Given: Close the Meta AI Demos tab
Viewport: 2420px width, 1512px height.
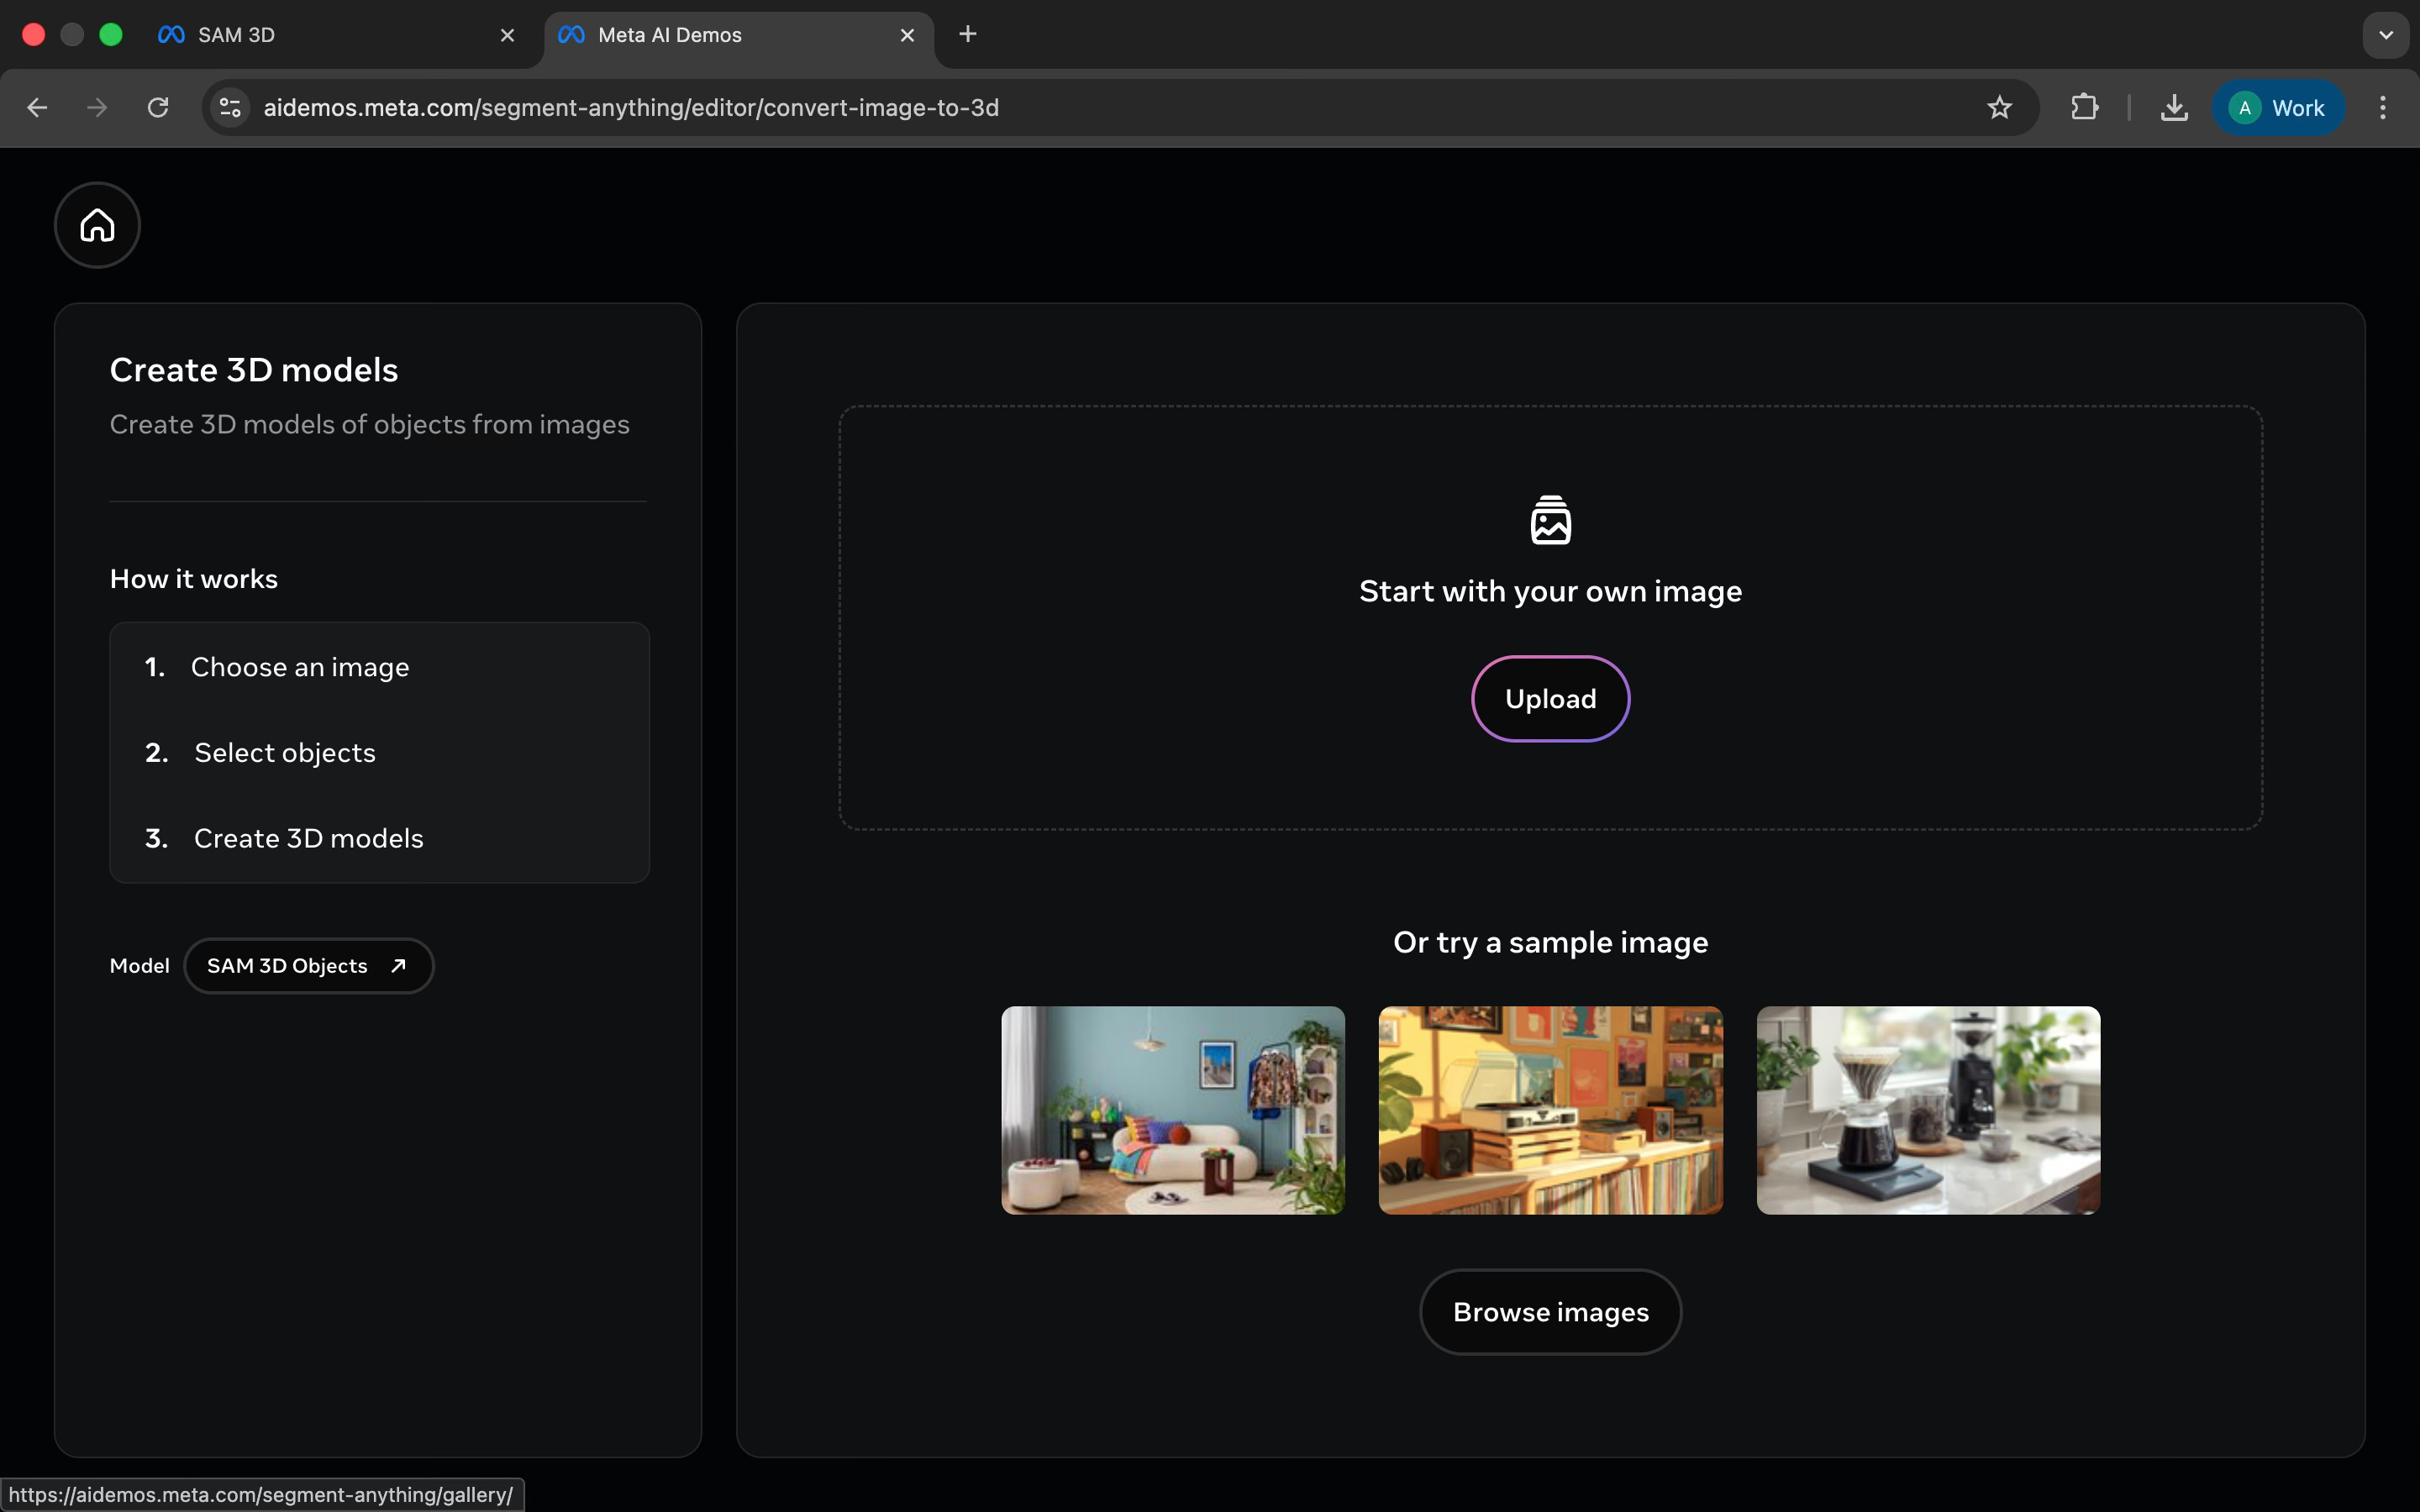Looking at the screenshot, I should point(907,35).
